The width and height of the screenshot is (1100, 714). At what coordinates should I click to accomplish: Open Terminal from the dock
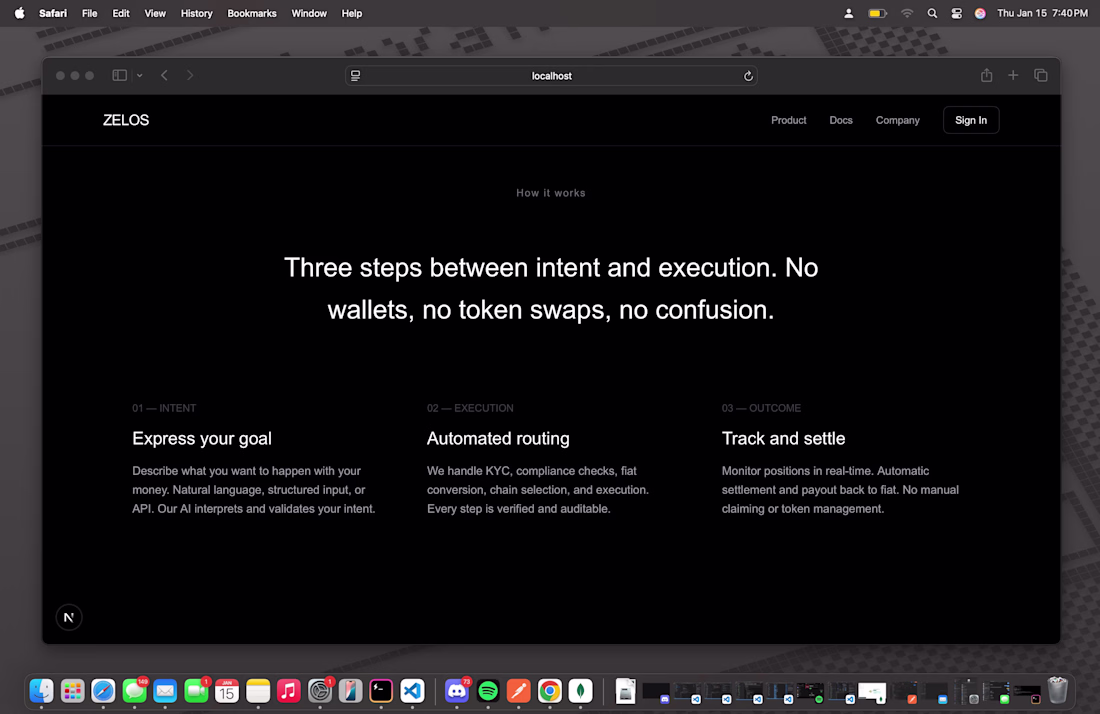(x=381, y=691)
